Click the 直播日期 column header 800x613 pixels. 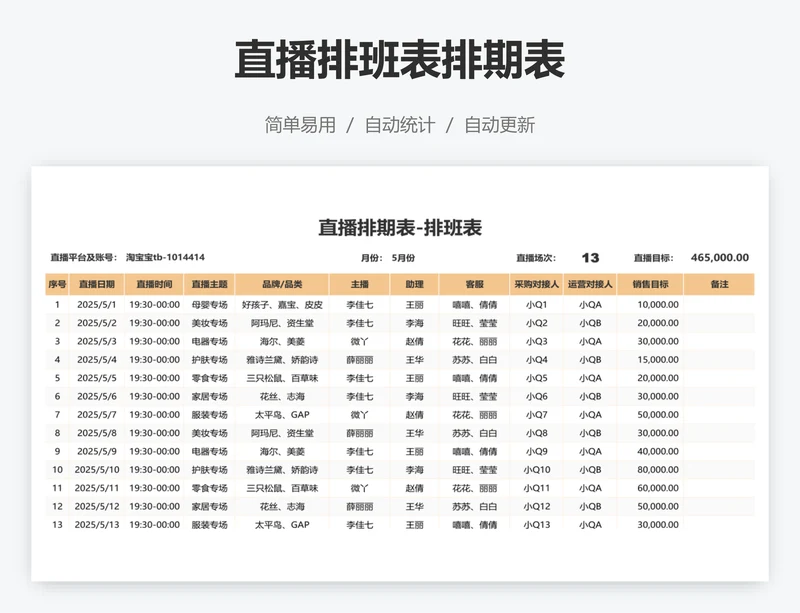pyautogui.click(x=96, y=284)
